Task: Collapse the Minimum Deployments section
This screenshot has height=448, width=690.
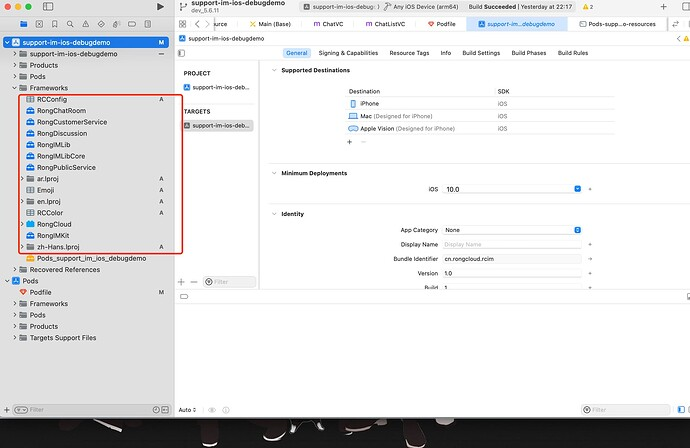Action: 274,173
